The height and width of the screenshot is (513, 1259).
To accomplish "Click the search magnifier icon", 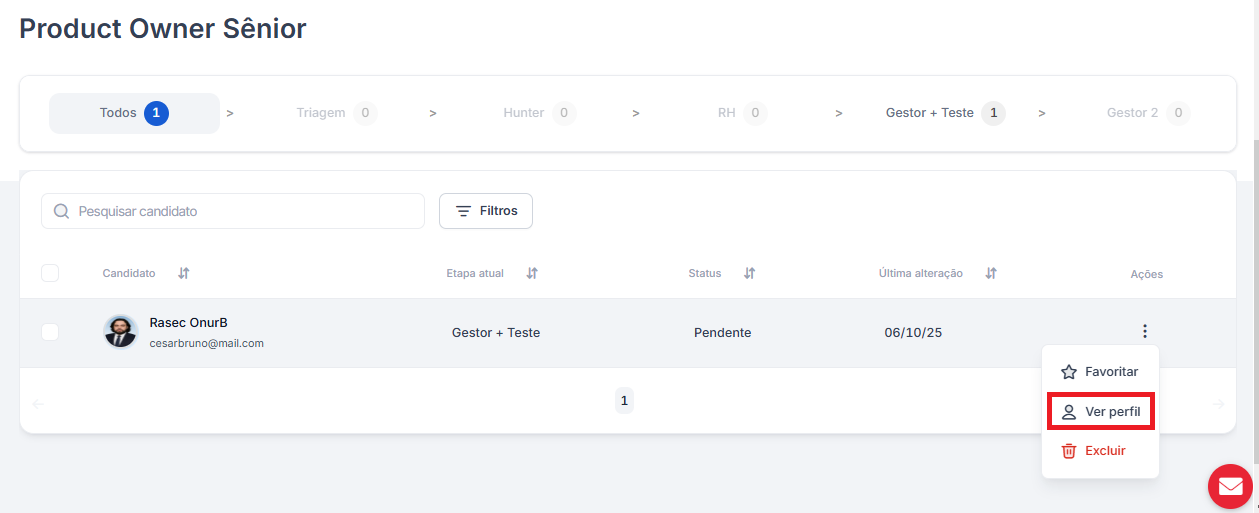I will [62, 211].
